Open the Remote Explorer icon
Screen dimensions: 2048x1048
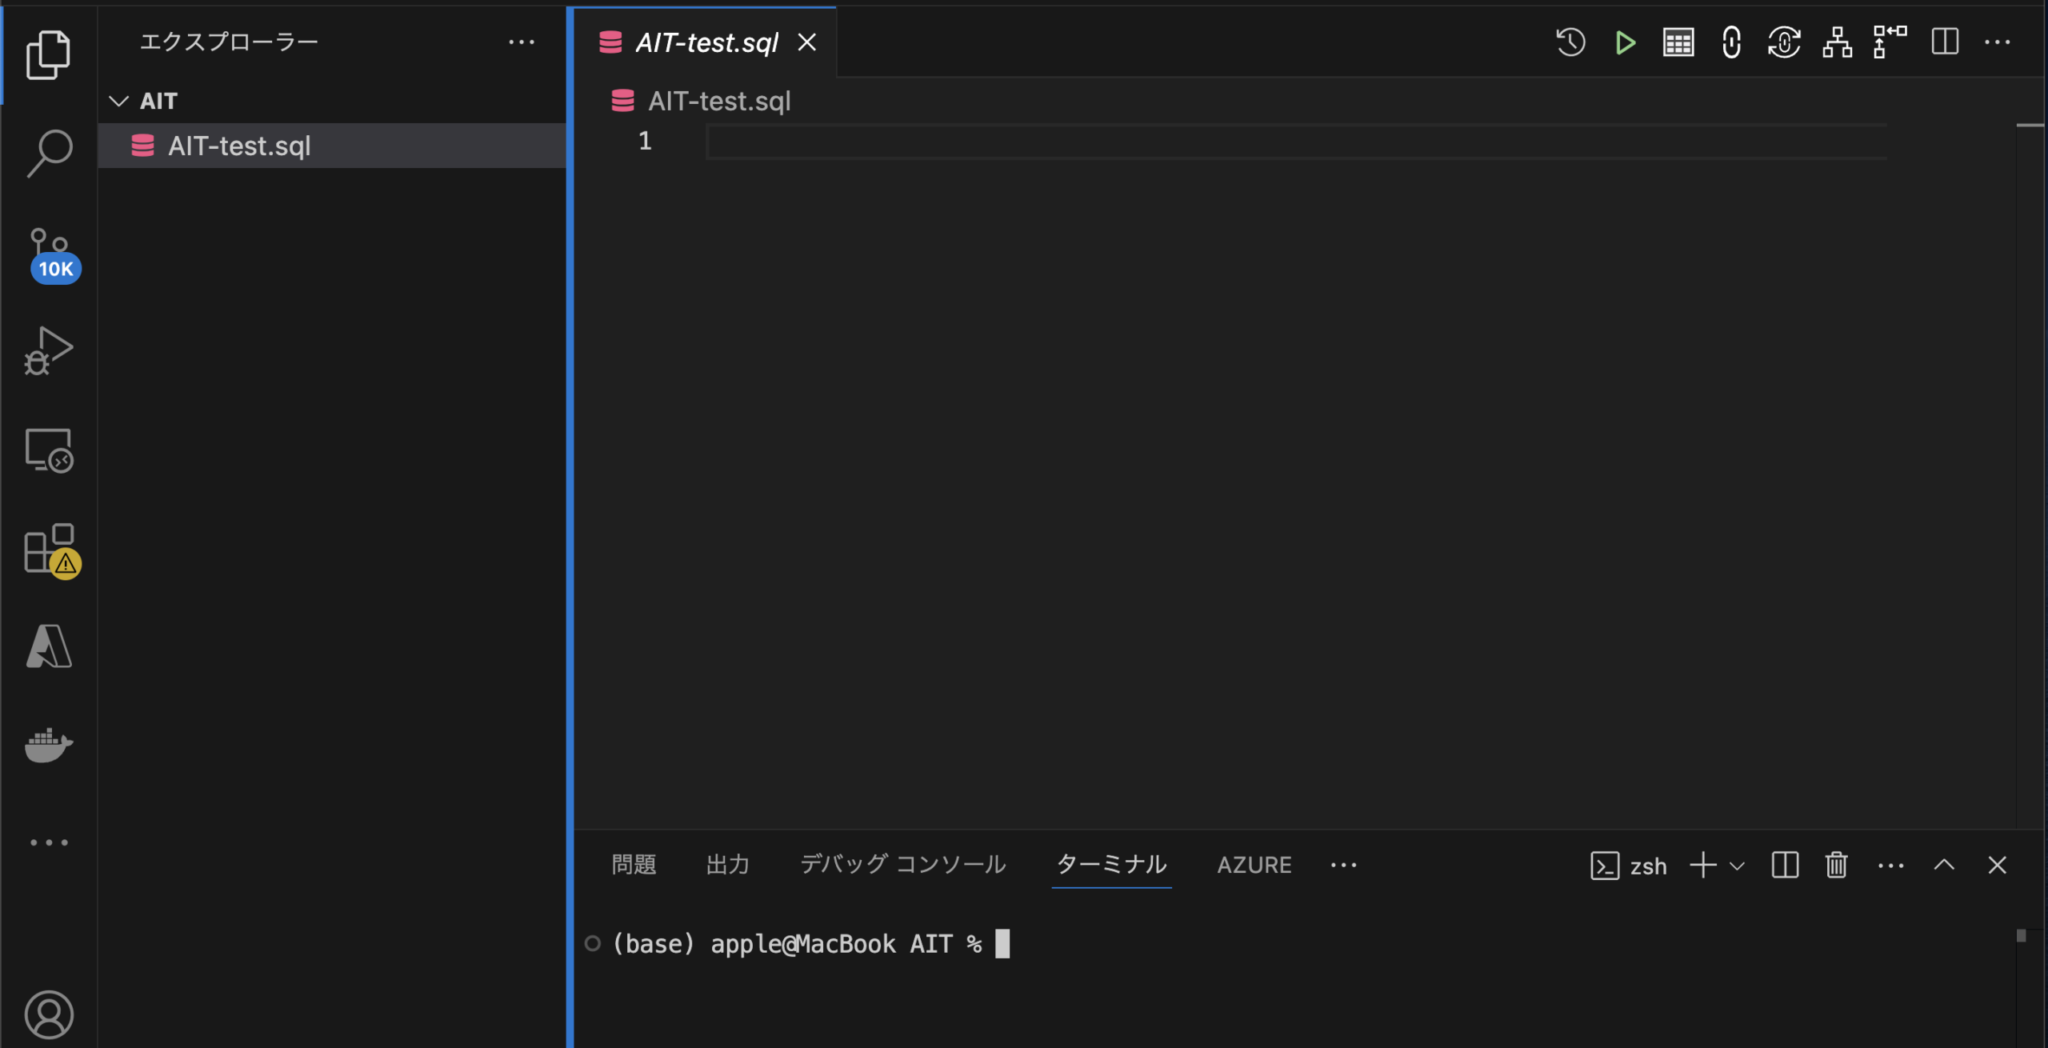(48, 450)
